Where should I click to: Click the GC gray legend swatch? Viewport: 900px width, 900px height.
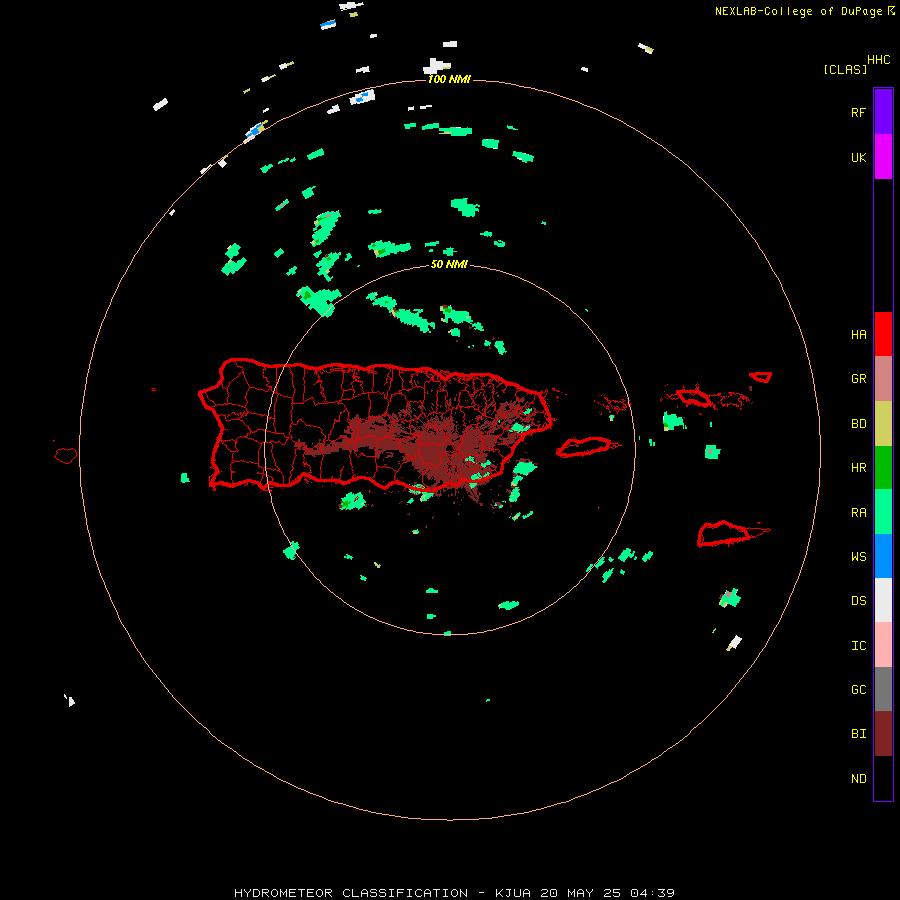tap(883, 689)
